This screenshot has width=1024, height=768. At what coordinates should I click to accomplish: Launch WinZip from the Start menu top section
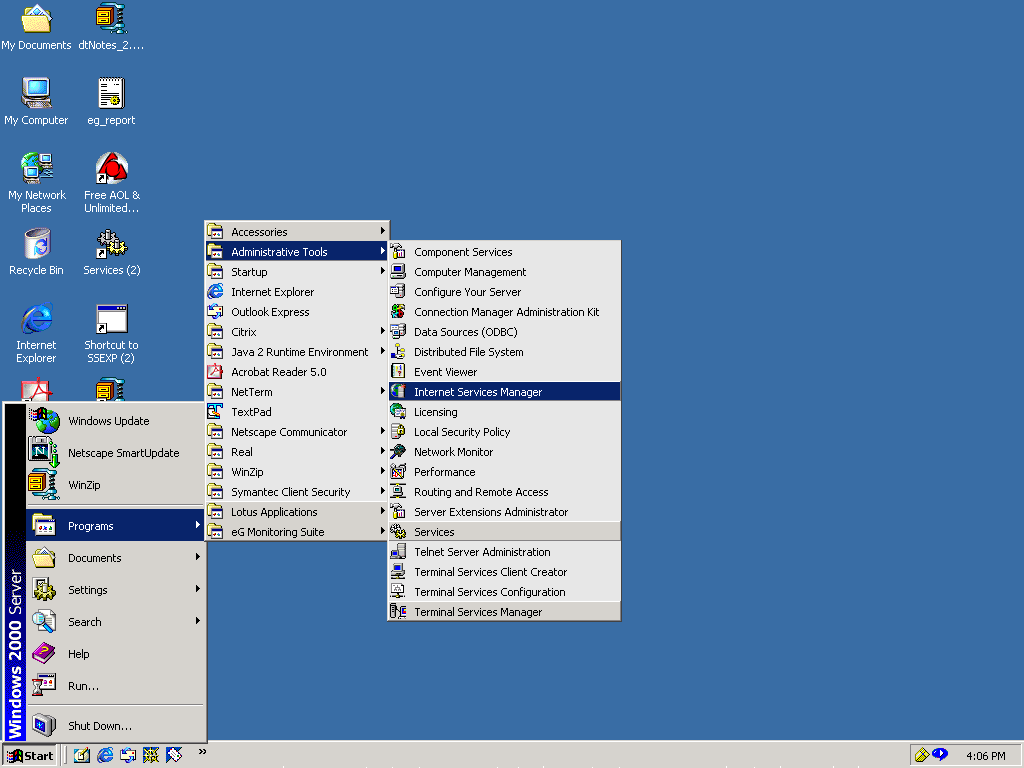click(116, 485)
